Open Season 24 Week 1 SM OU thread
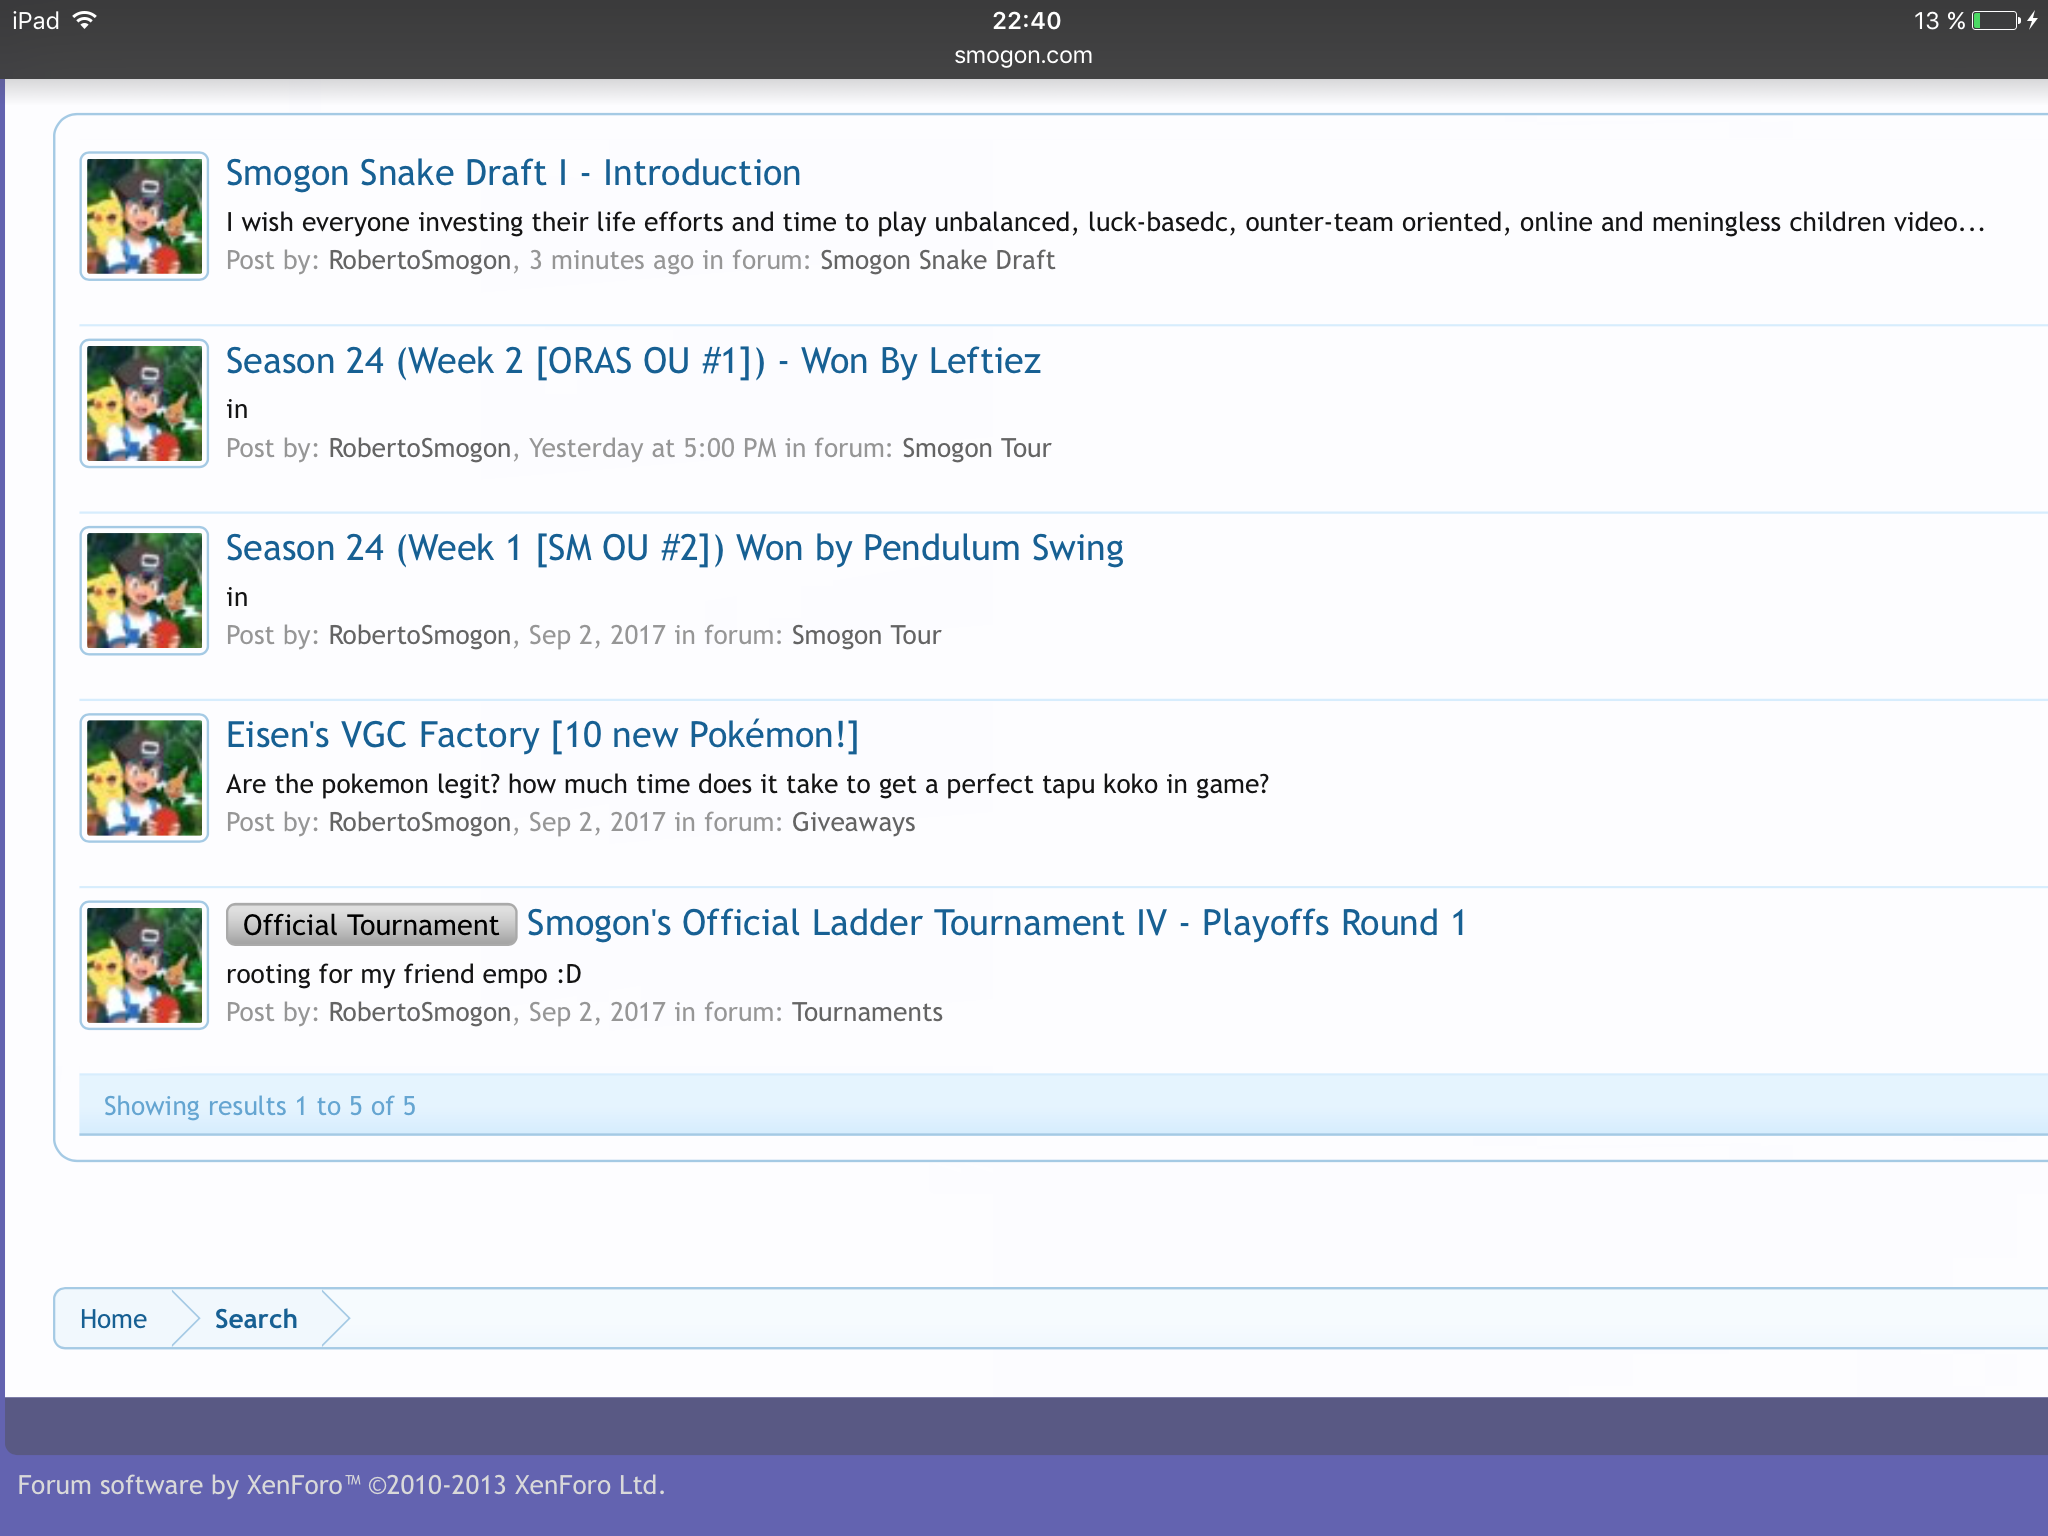This screenshot has width=2048, height=1536. pyautogui.click(x=674, y=548)
